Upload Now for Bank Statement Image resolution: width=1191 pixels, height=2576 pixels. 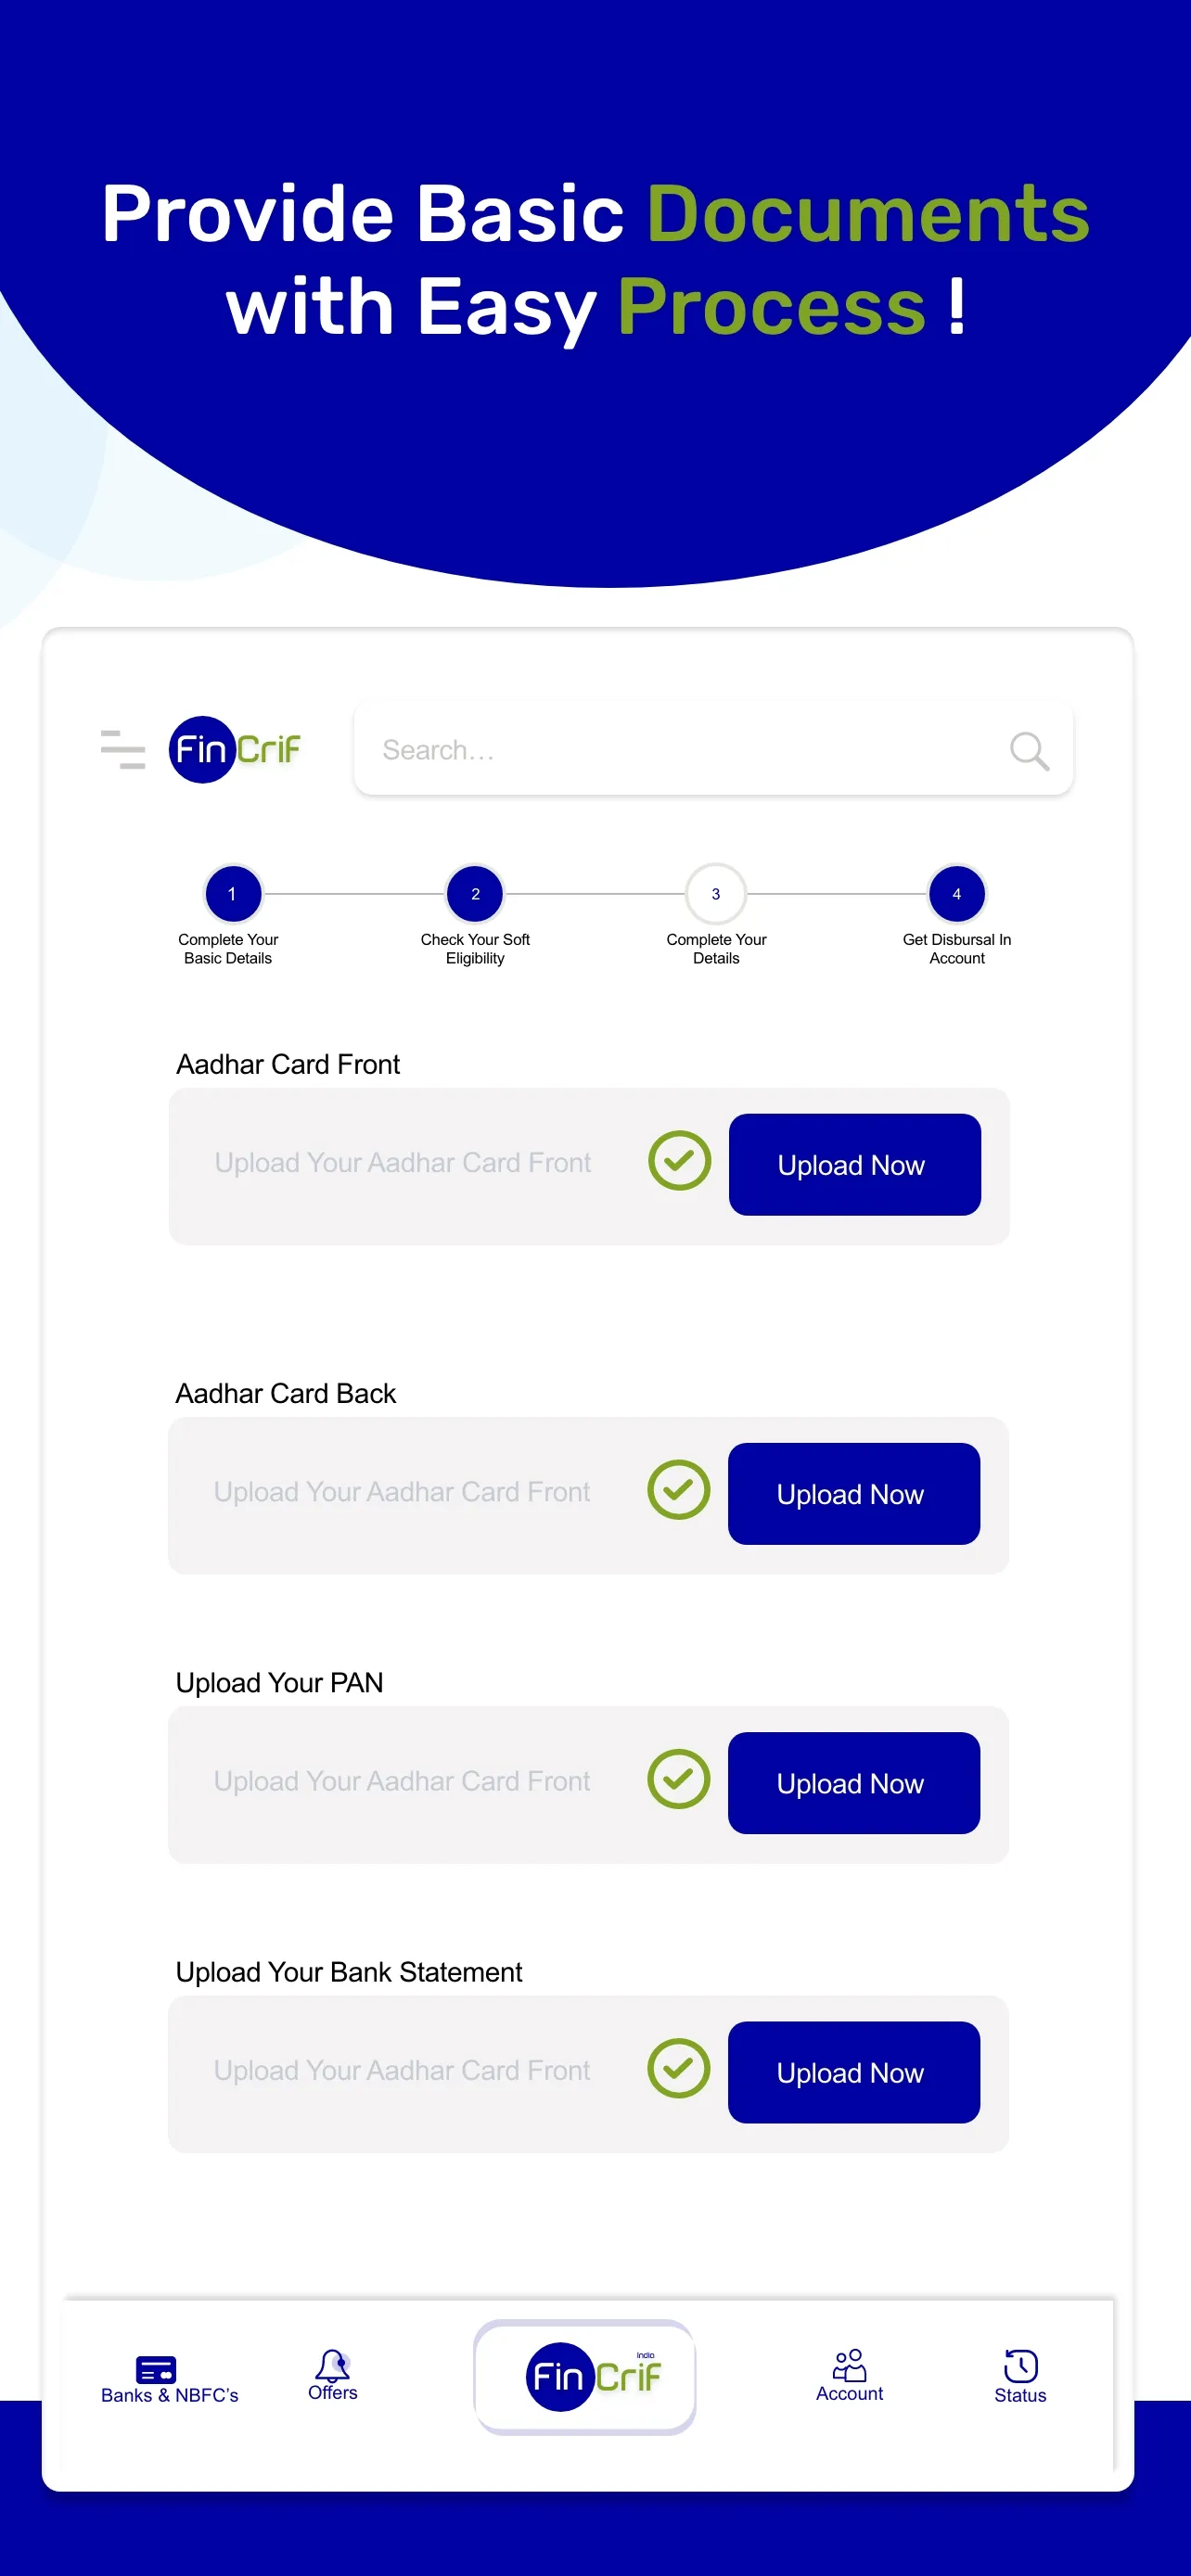pyautogui.click(x=854, y=2072)
